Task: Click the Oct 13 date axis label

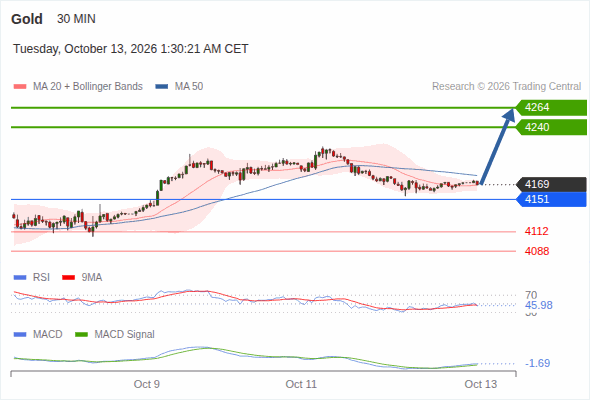Action: click(481, 384)
